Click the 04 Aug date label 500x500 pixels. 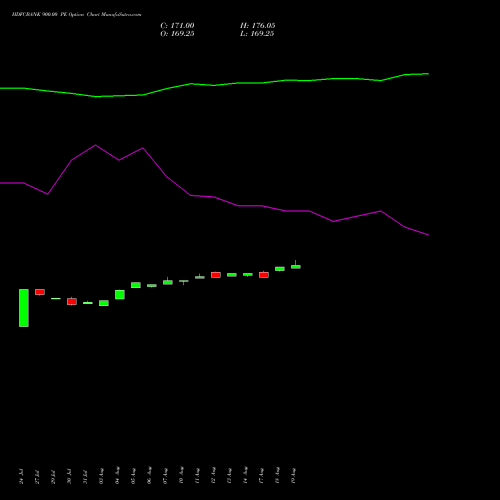(x=117, y=476)
